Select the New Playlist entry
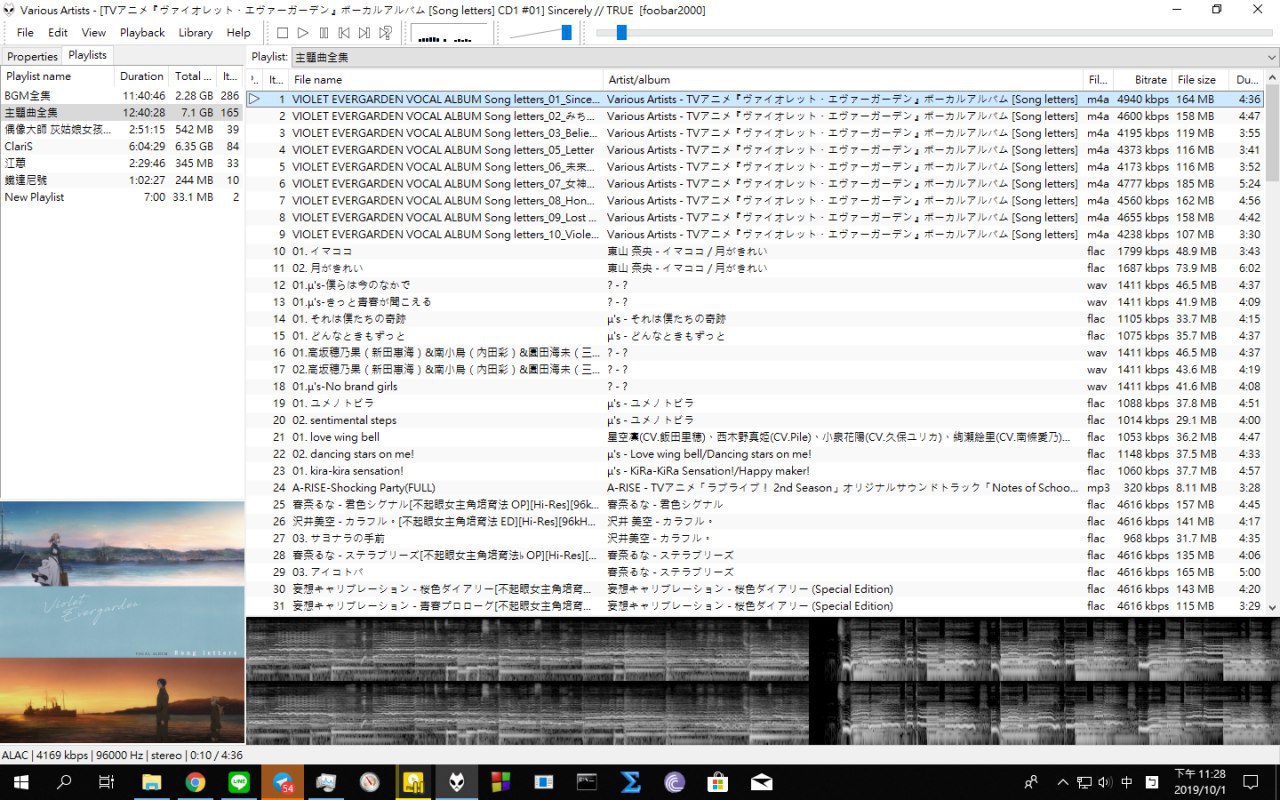The image size is (1280, 800). tap(122, 197)
